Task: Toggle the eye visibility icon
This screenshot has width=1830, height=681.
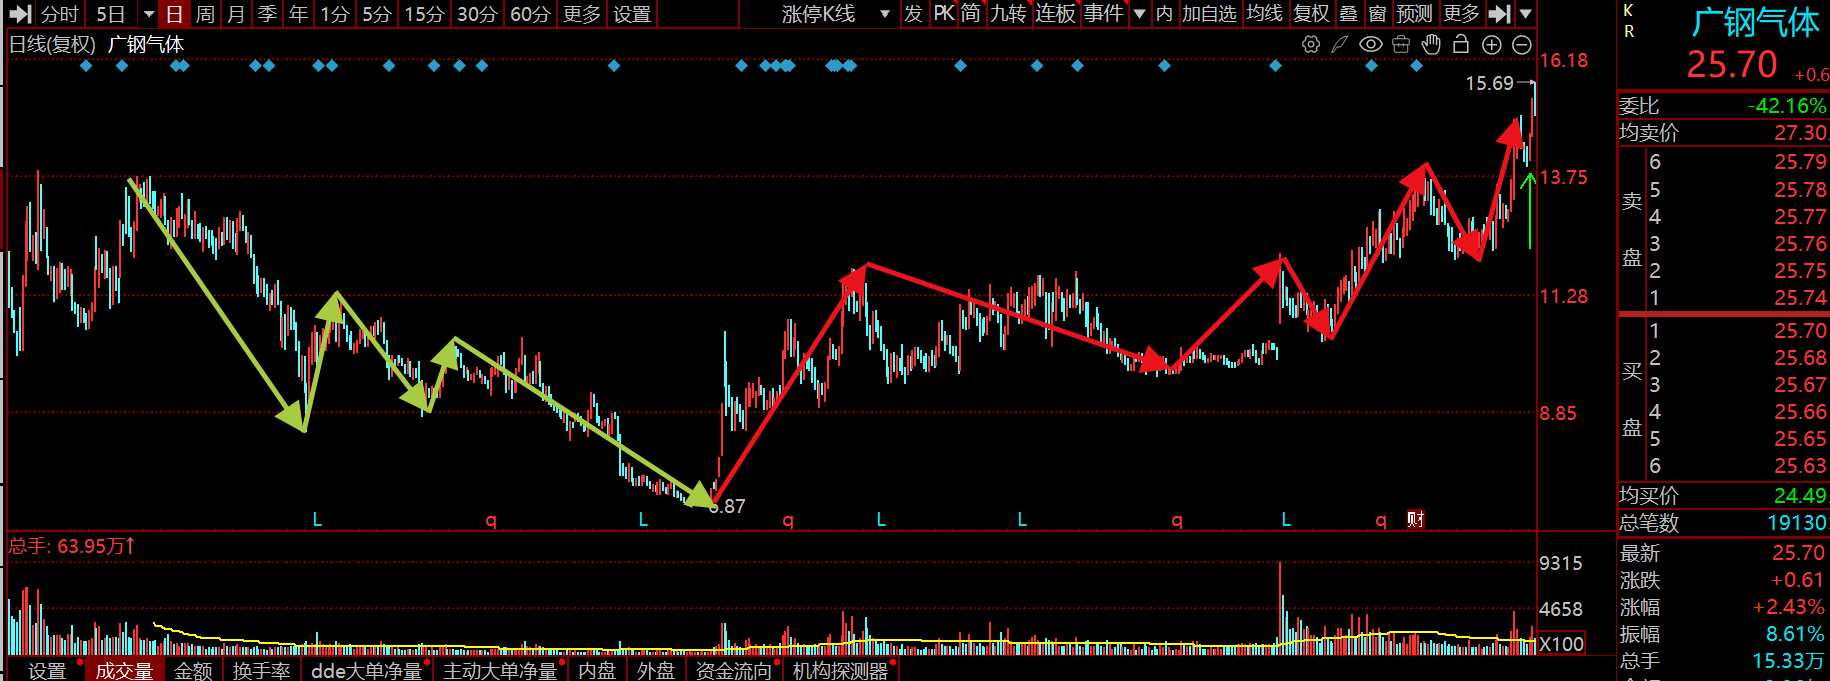Action: tap(1371, 44)
